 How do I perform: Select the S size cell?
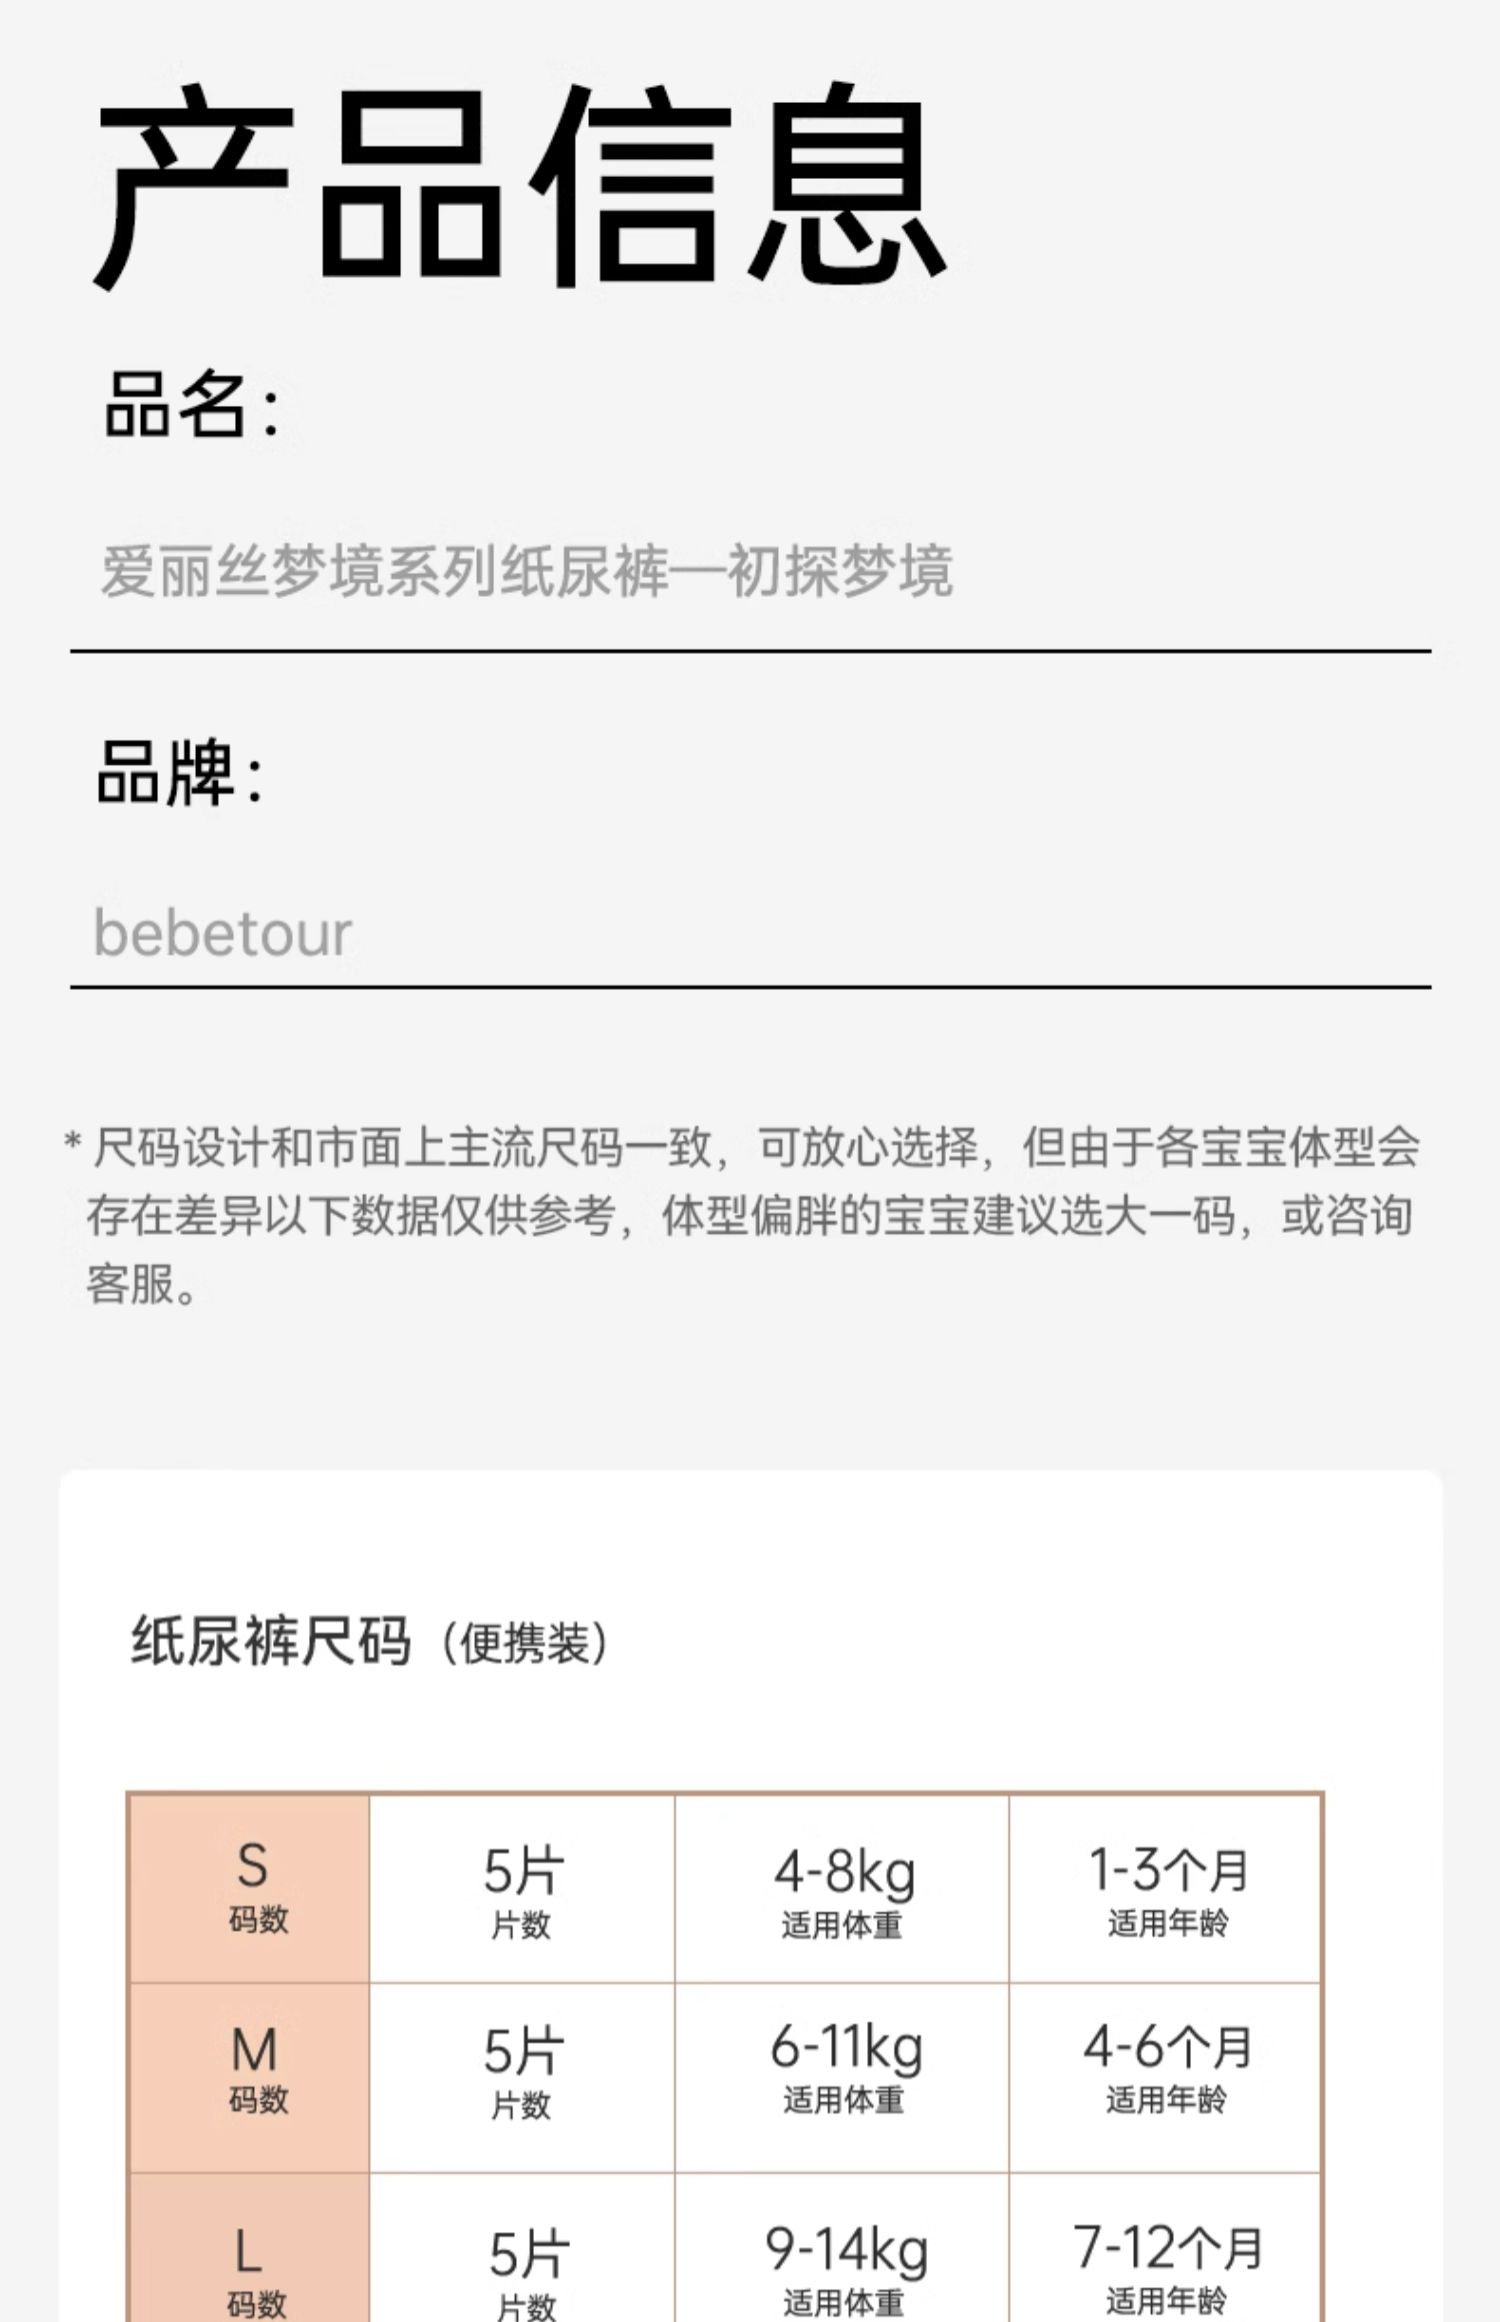[x=250, y=1888]
